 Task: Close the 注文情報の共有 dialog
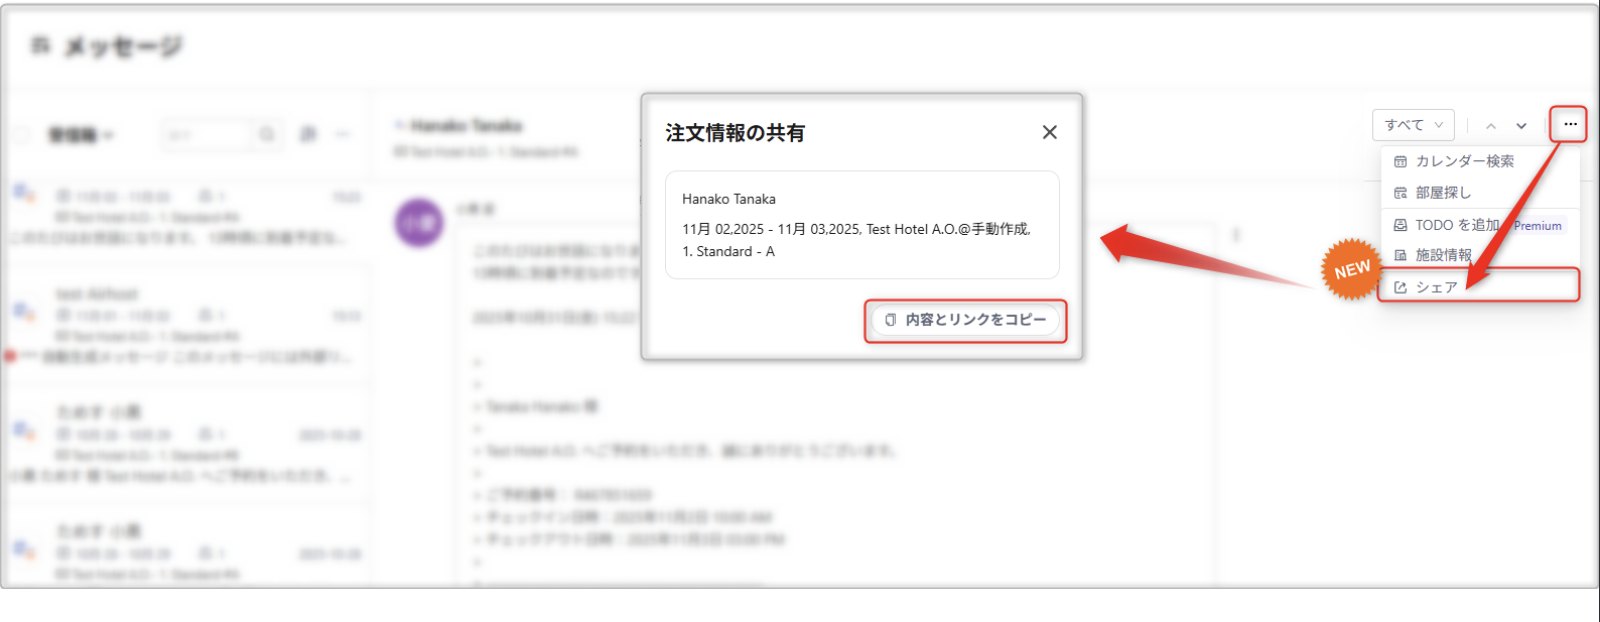pyautogui.click(x=1049, y=132)
